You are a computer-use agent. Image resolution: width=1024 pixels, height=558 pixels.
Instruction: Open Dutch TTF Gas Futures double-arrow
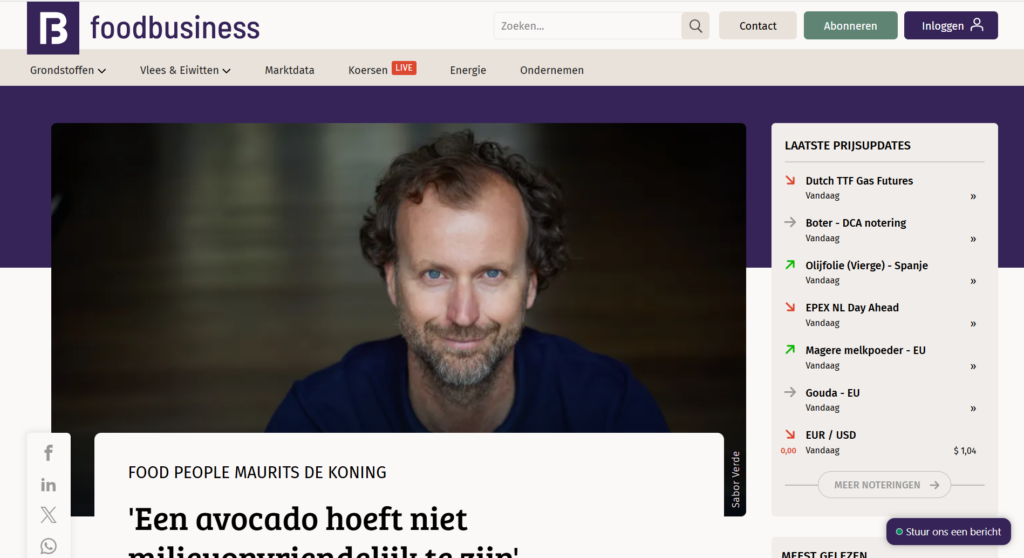tap(973, 197)
